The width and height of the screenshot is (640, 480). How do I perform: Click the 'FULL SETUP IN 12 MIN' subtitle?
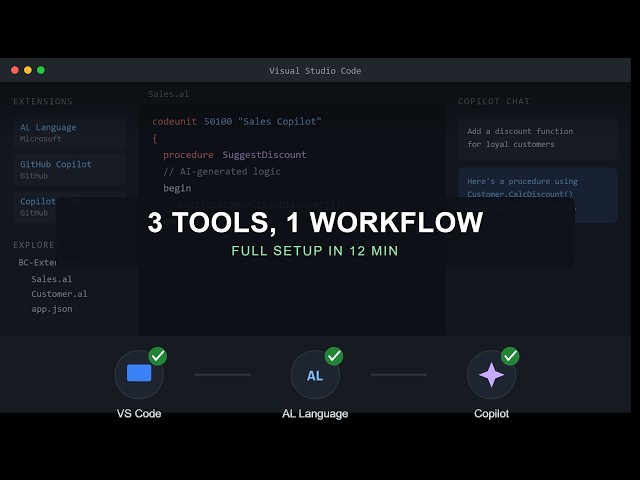[x=315, y=251]
